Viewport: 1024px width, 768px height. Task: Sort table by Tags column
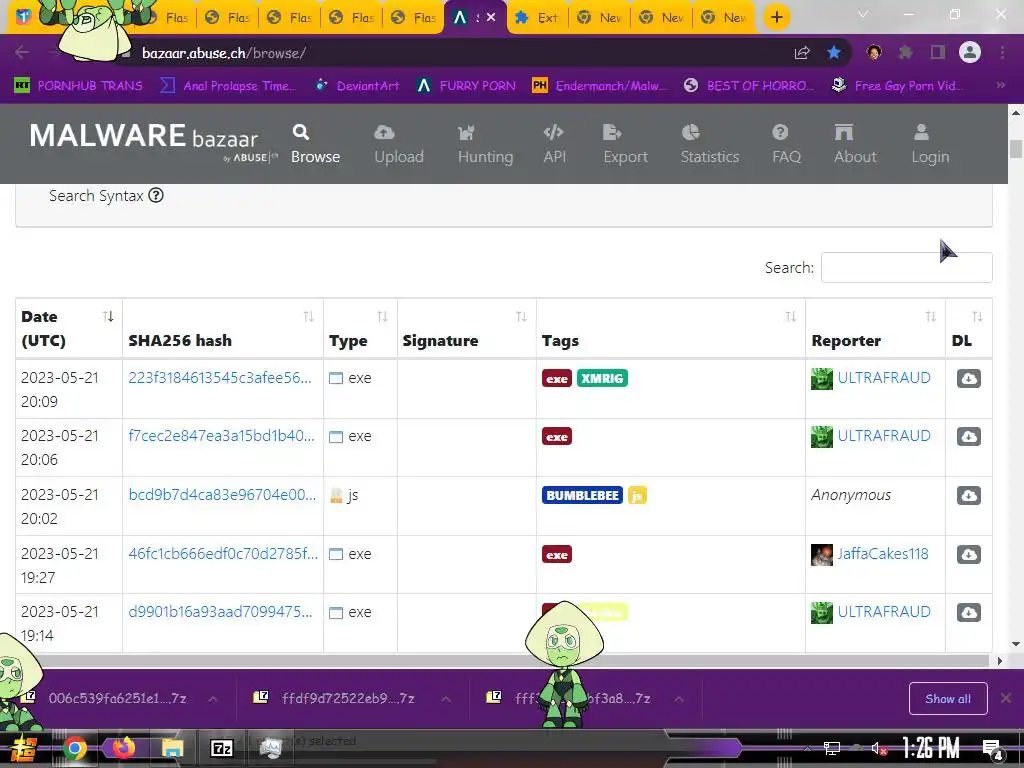(671, 328)
